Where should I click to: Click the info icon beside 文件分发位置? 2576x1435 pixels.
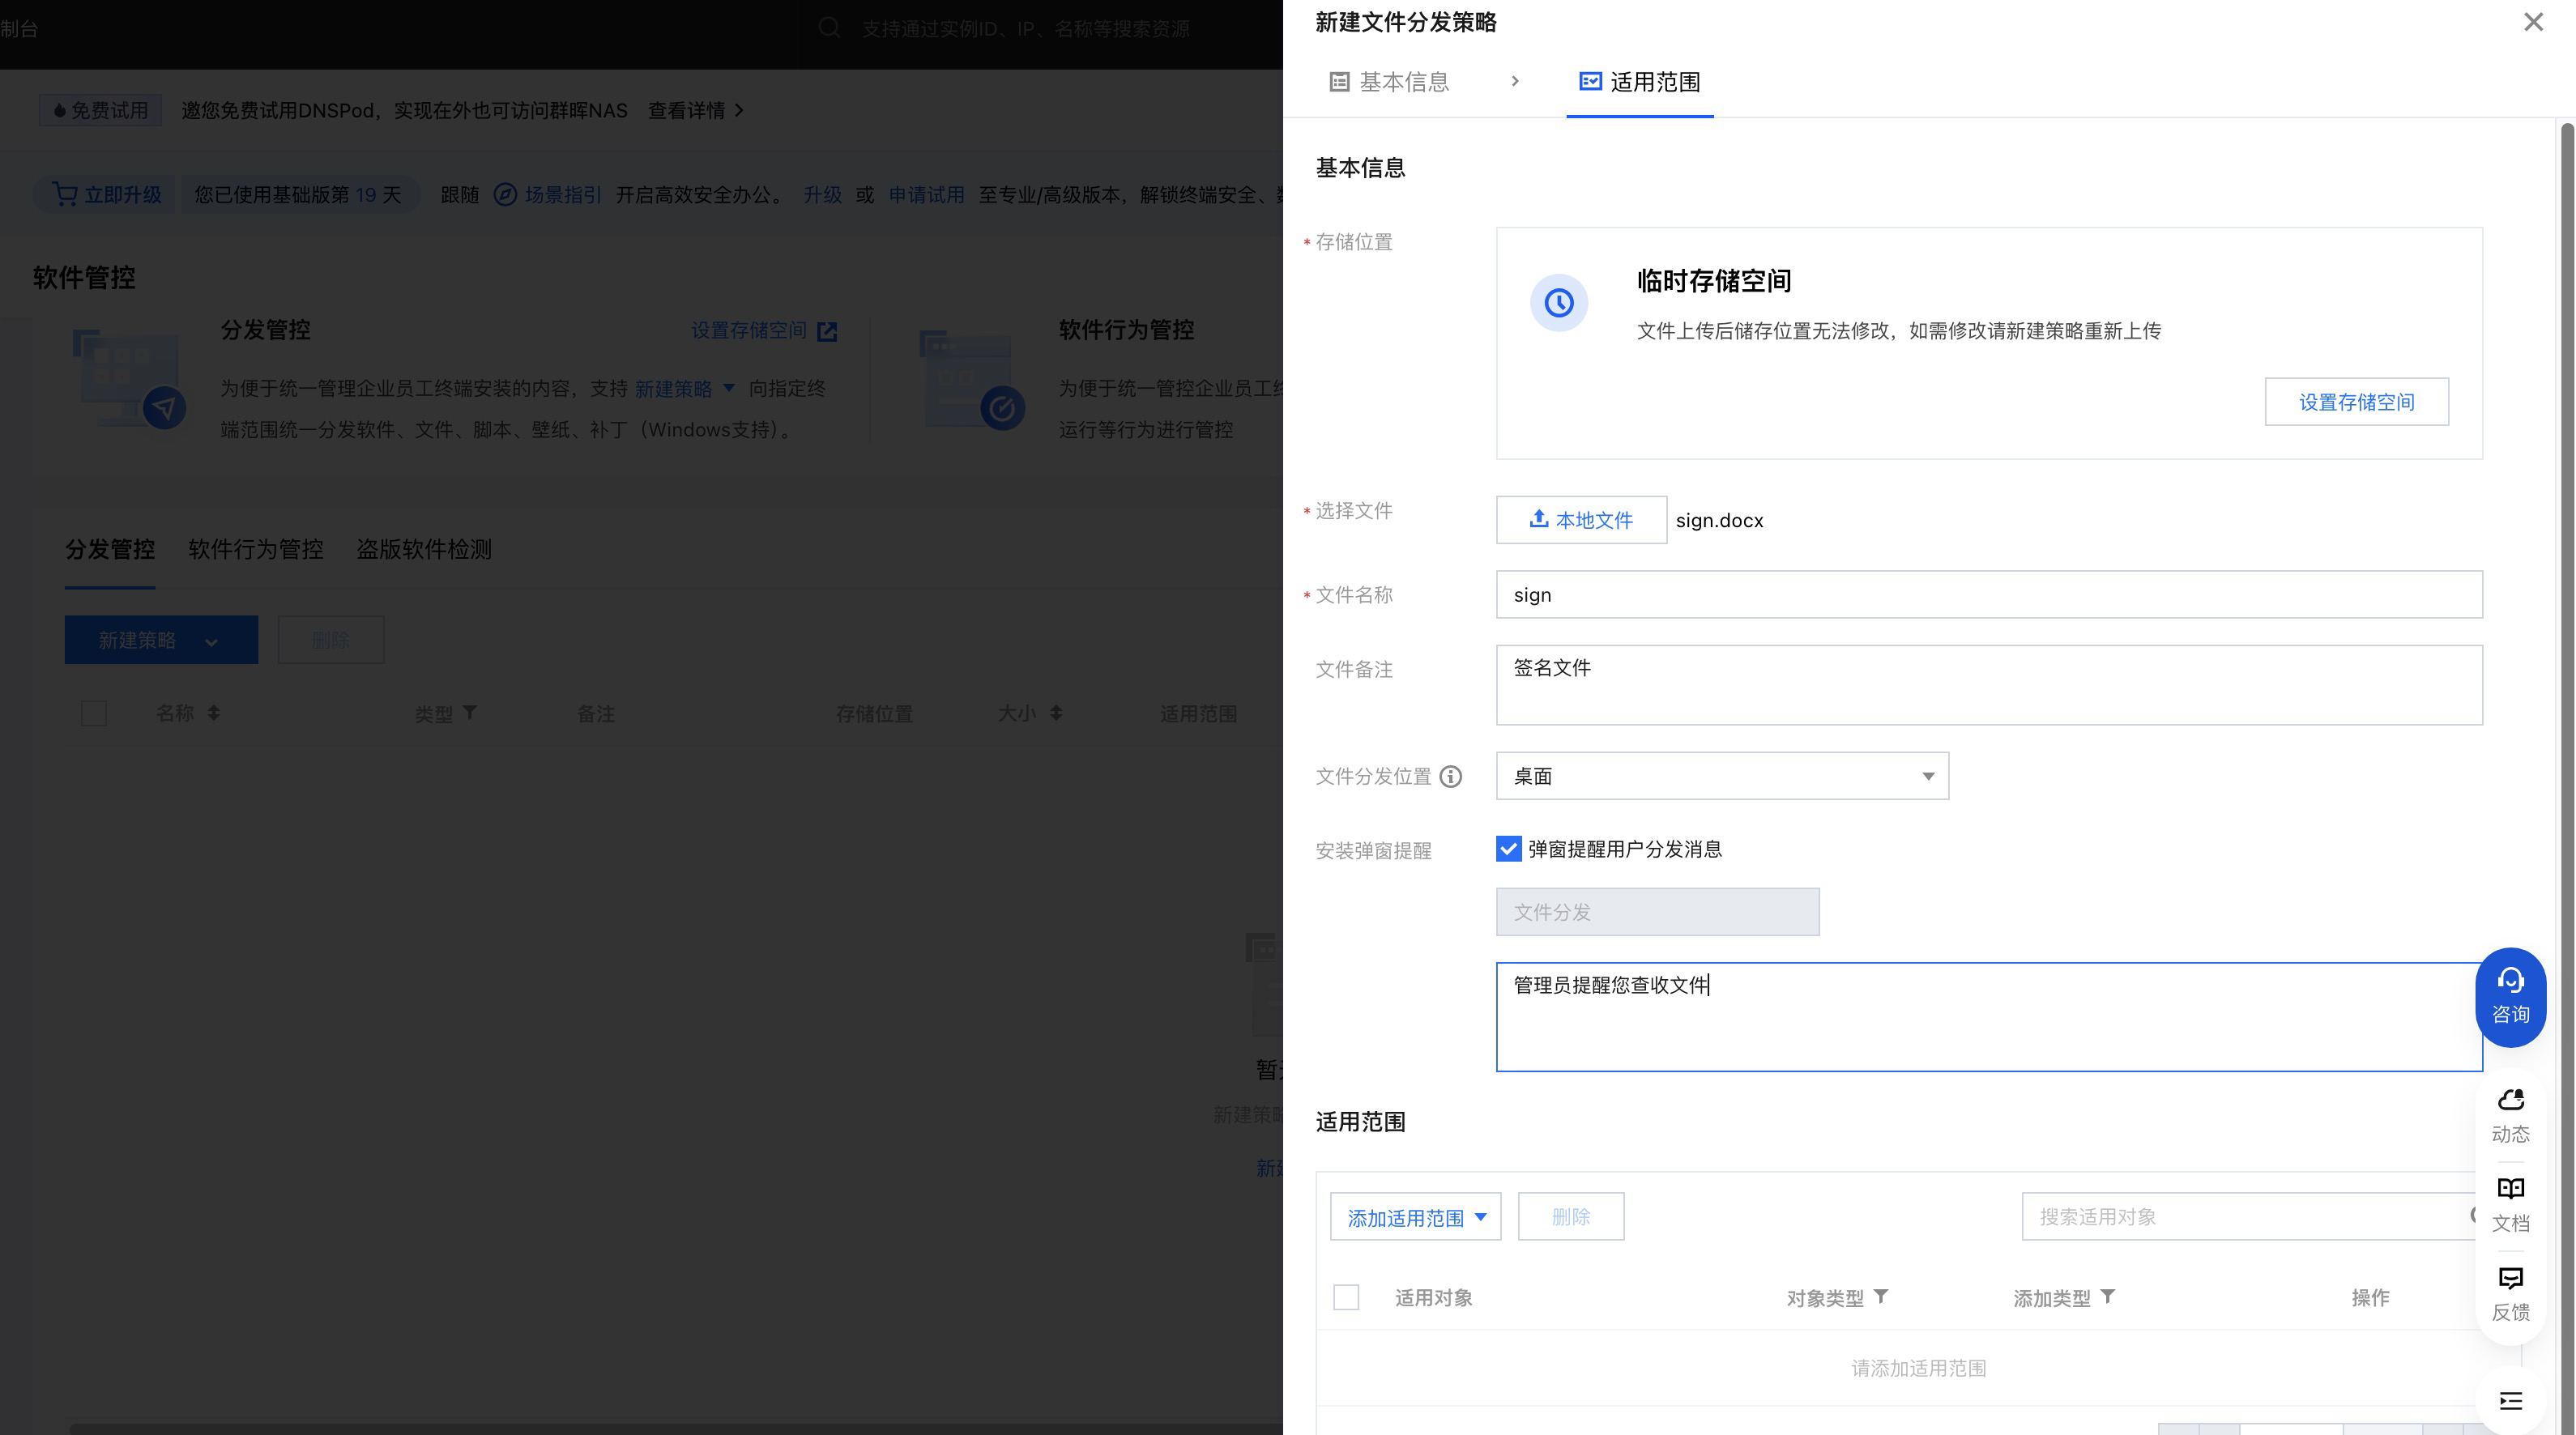(1450, 776)
